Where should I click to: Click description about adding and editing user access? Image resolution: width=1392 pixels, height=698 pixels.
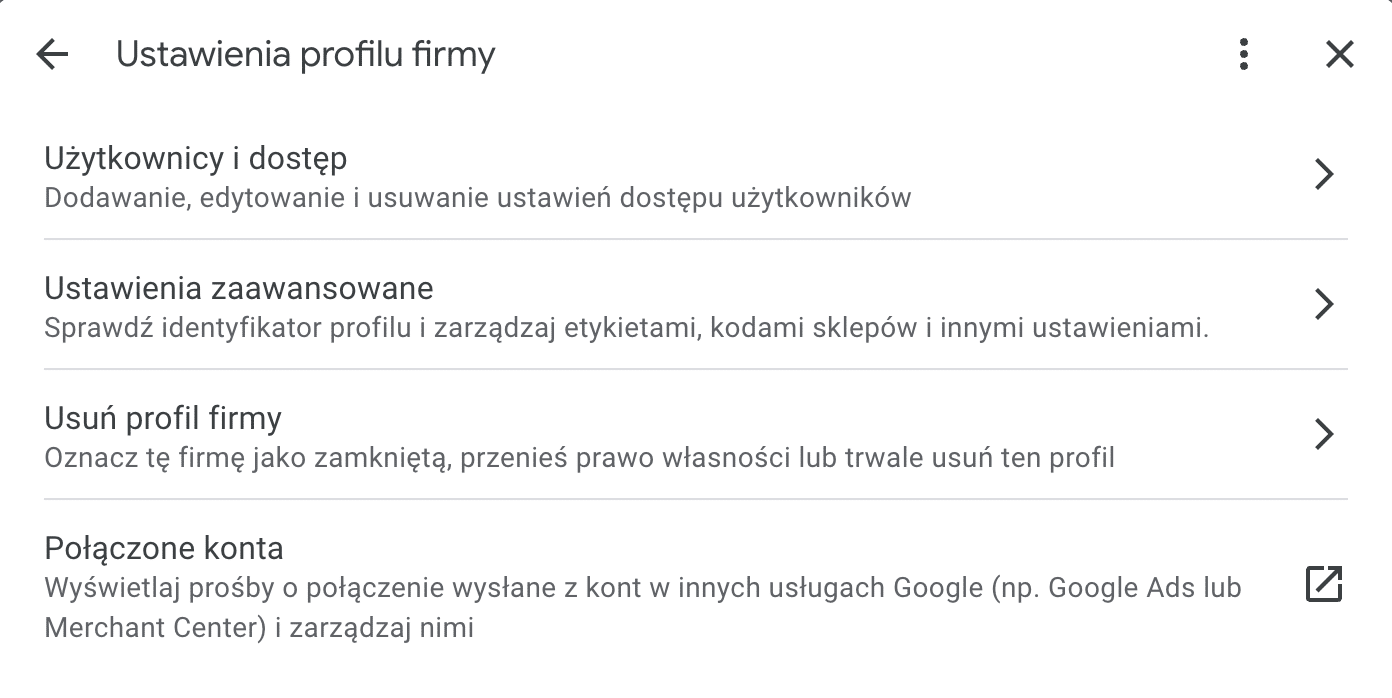(x=478, y=197)
